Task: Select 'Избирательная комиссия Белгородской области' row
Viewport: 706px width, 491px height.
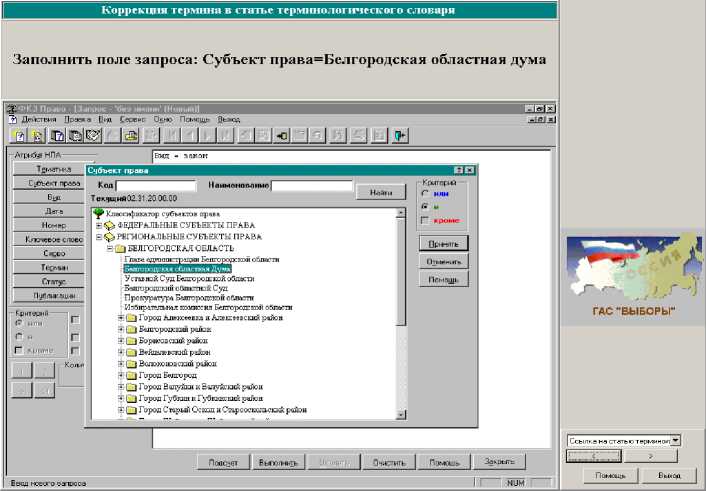Action: tap(208, 307)
